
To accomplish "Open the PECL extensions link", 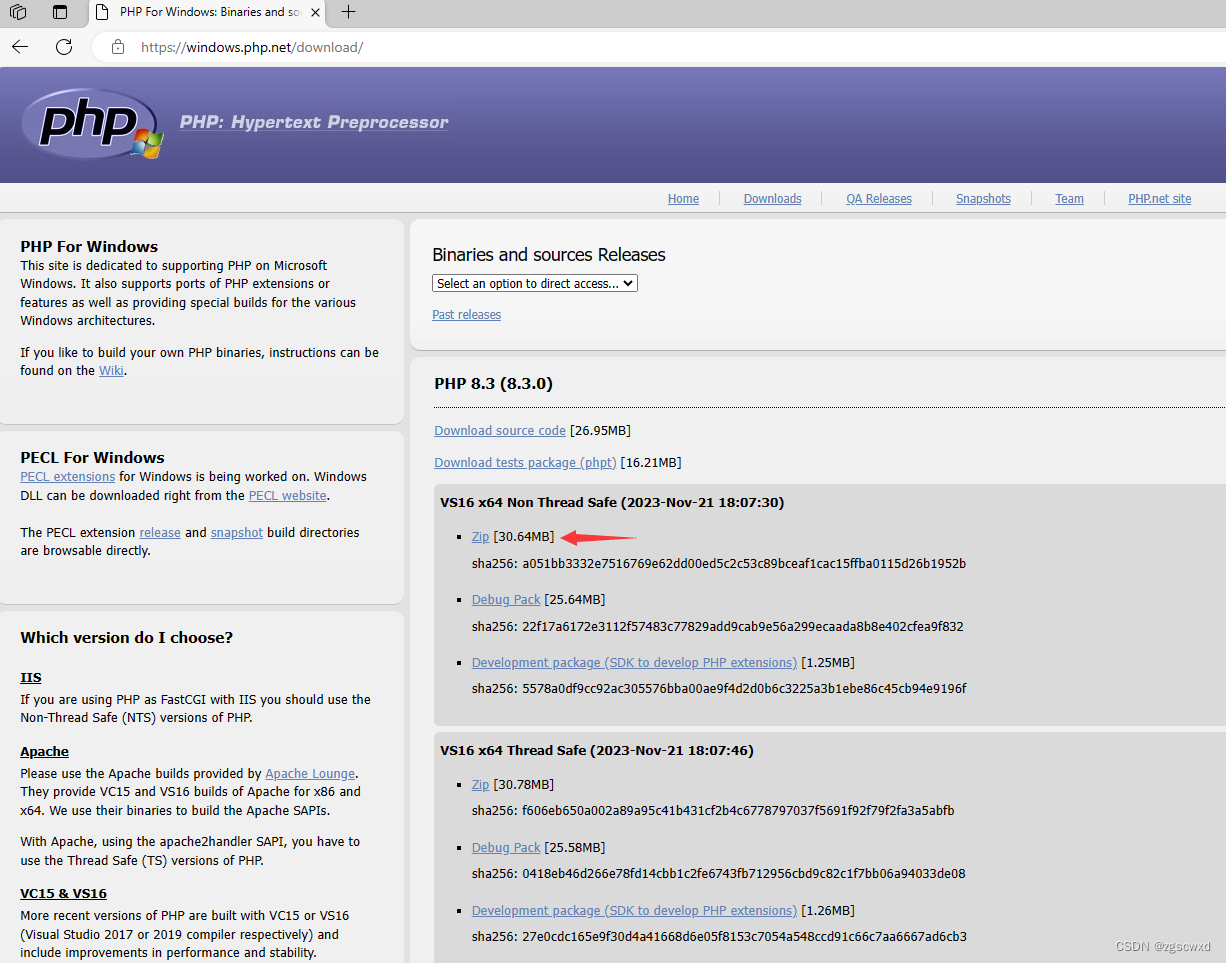I will pos(67,477).
